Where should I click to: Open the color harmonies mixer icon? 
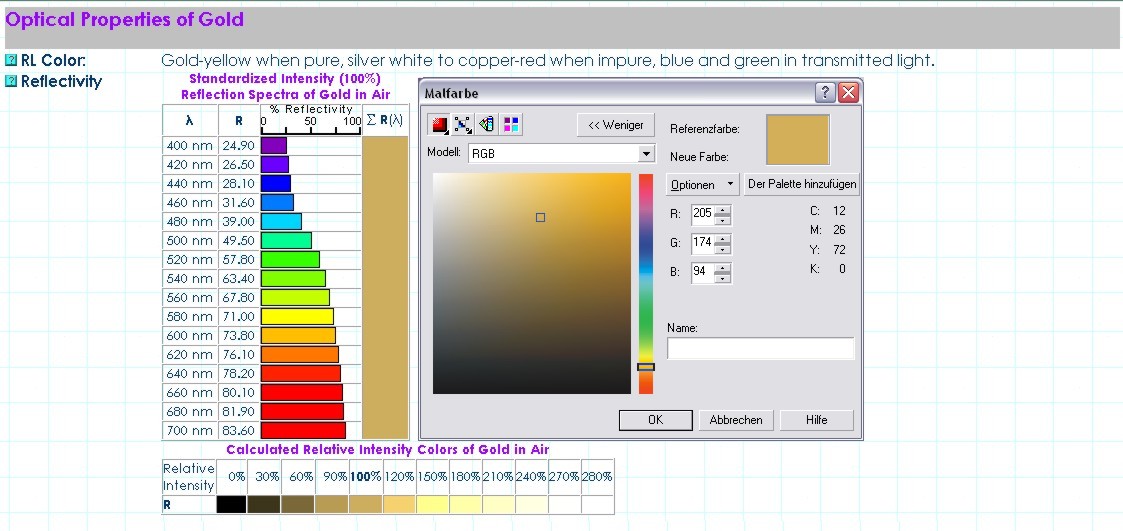click(x=463, y=124)
